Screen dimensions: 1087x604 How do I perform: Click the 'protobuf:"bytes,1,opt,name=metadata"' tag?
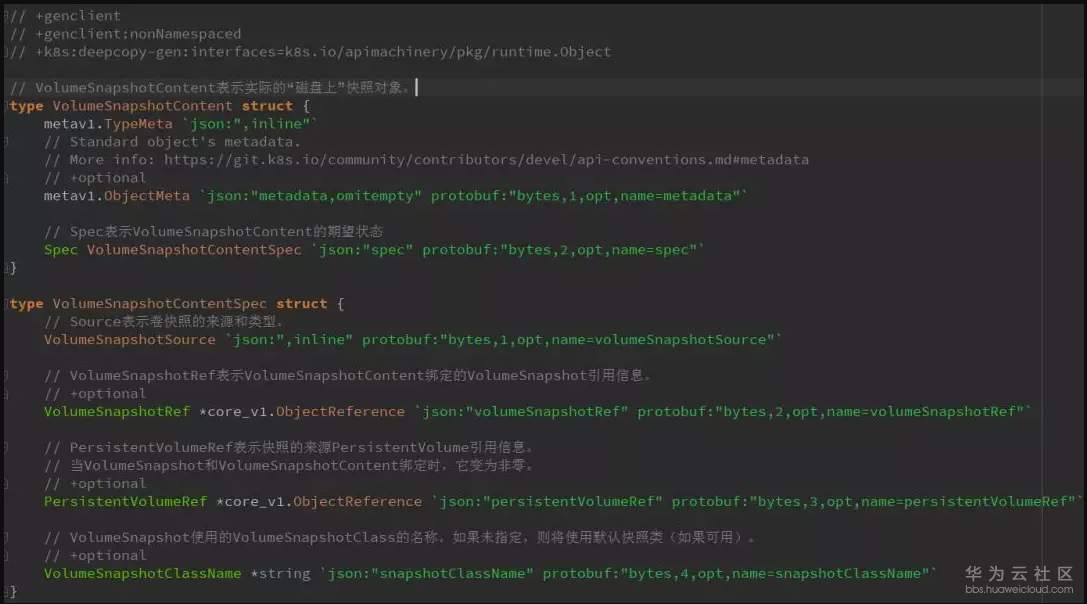[586, 196]
